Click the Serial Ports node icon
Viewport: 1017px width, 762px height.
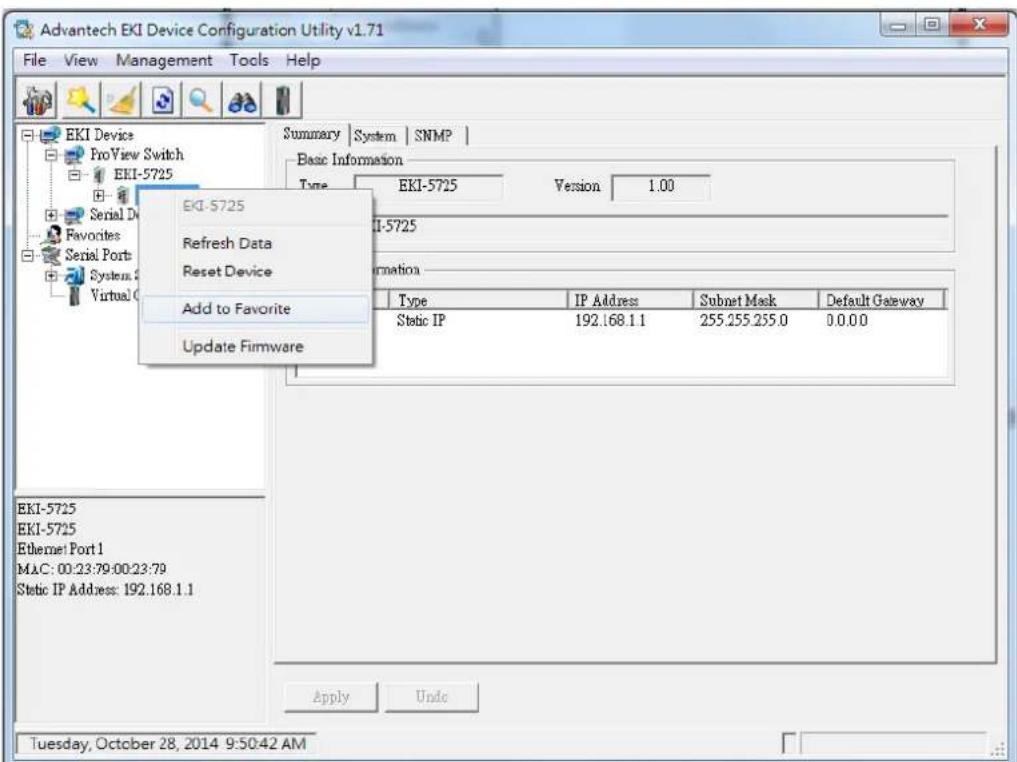(x=50, y=255)
